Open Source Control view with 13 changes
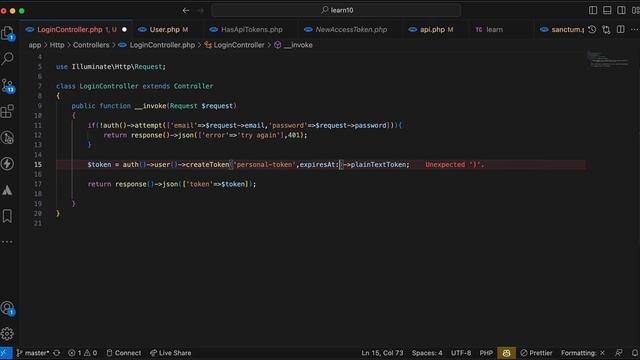Viewport: 640px width, 360px height. pos(8,85)
